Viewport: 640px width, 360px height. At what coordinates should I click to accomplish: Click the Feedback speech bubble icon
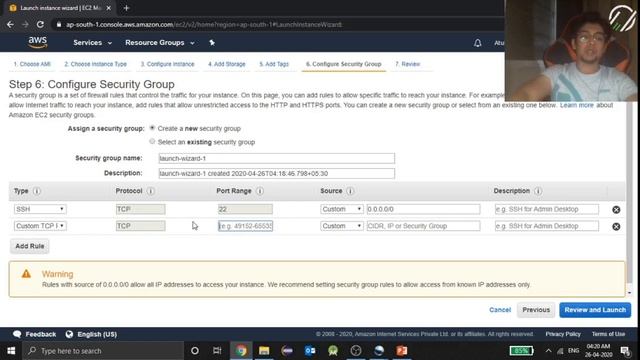point(17,334)
